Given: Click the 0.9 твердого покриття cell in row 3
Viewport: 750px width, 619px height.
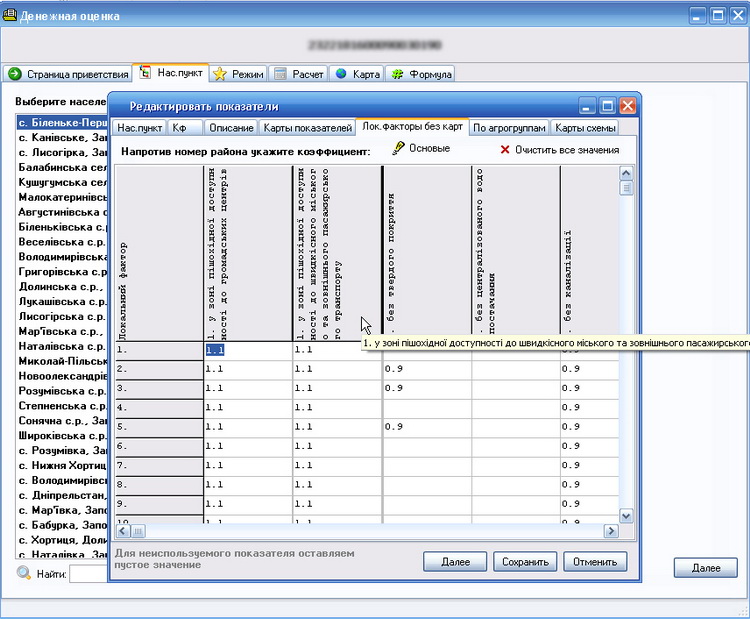Looking at the screenshot, I should coord(427,388).
